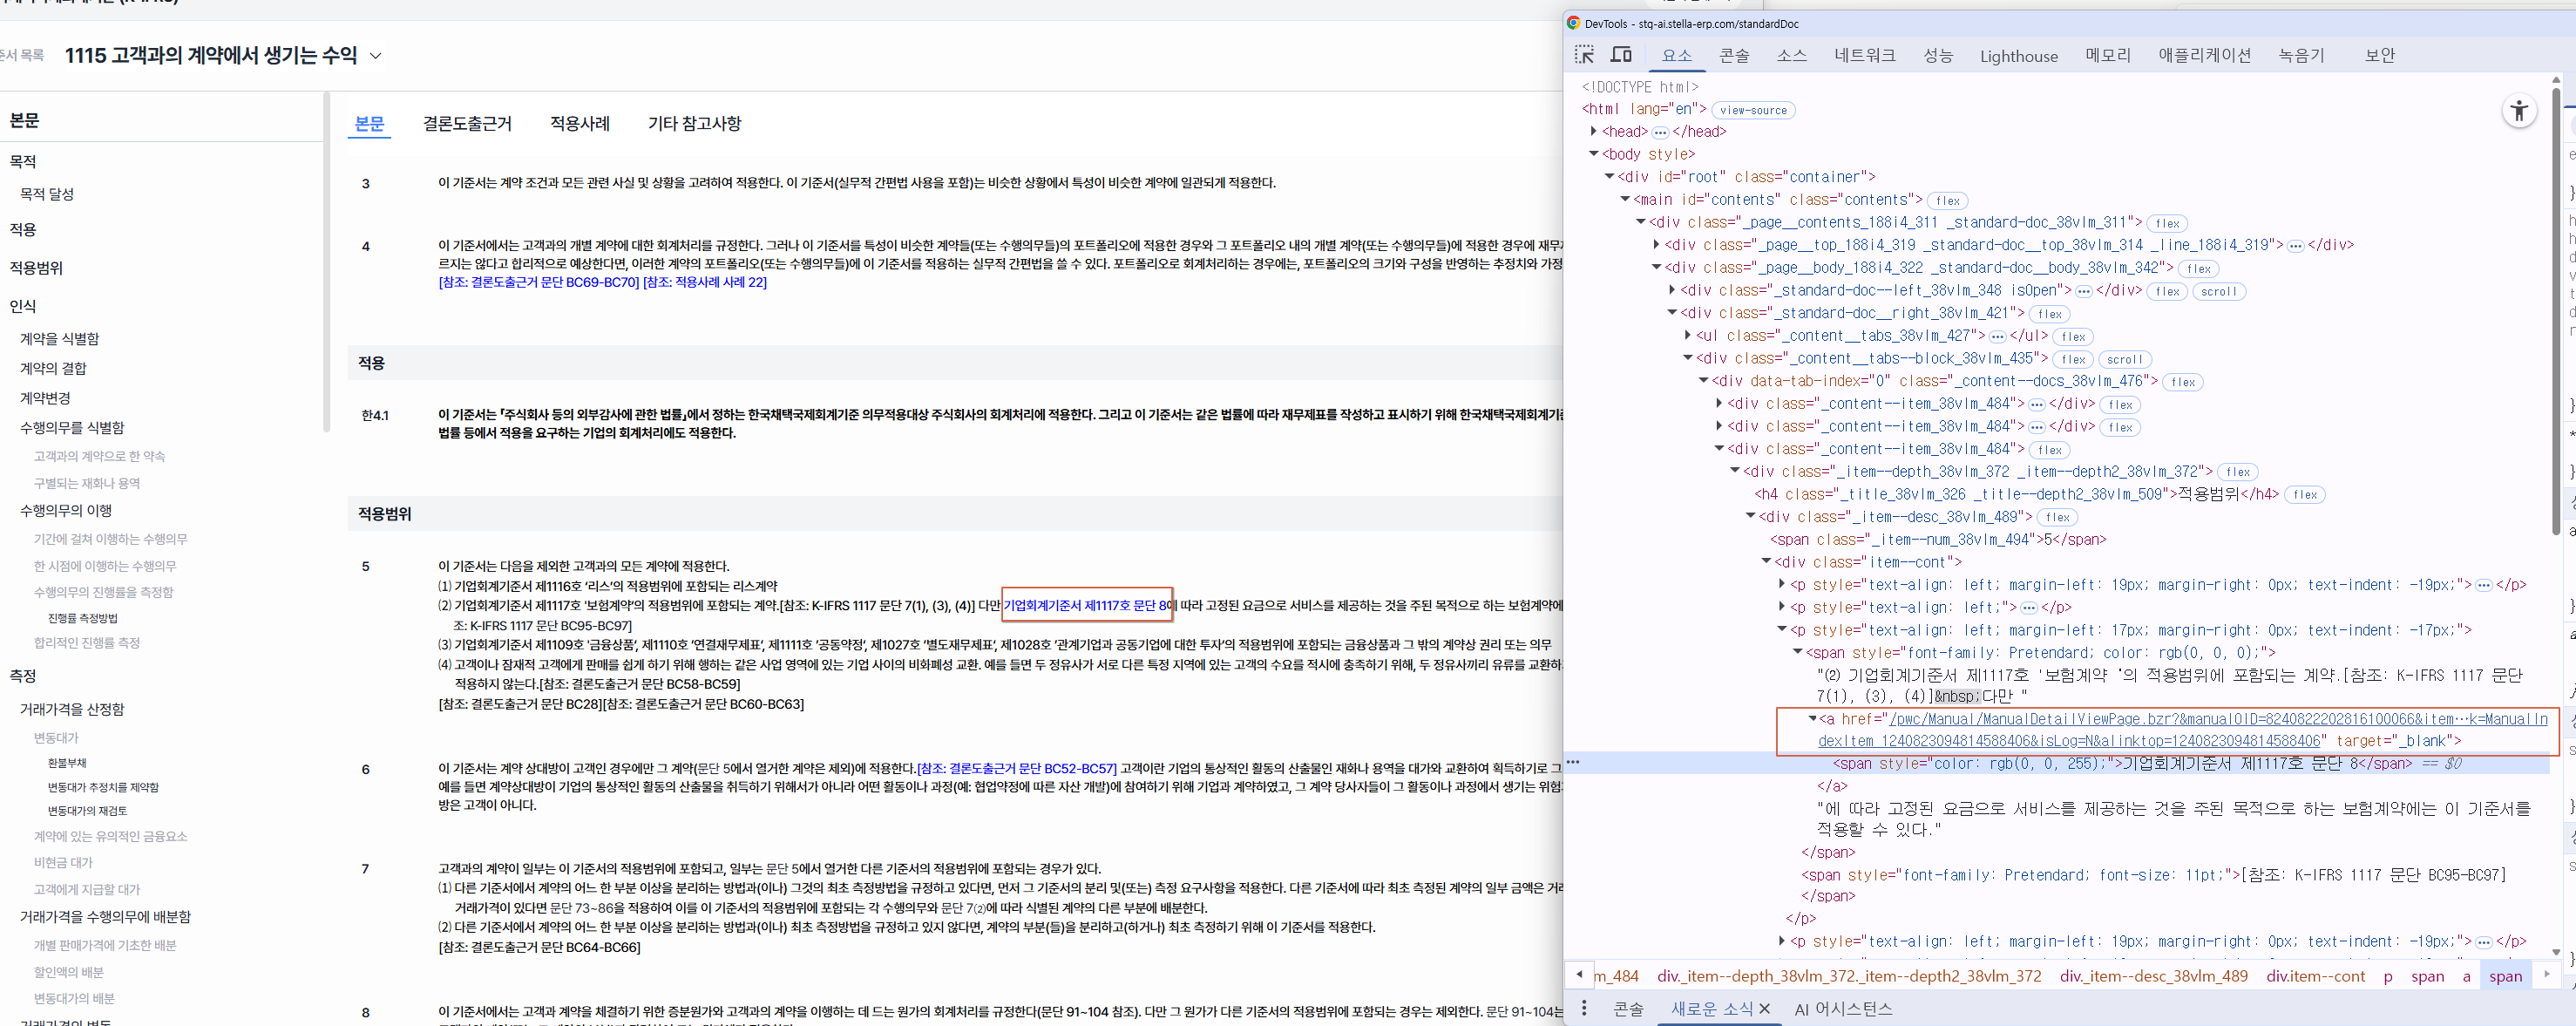Expand the head element node
Image resolution: width=2576 pixels, height=1026 pixels.
pos(1593,131)
